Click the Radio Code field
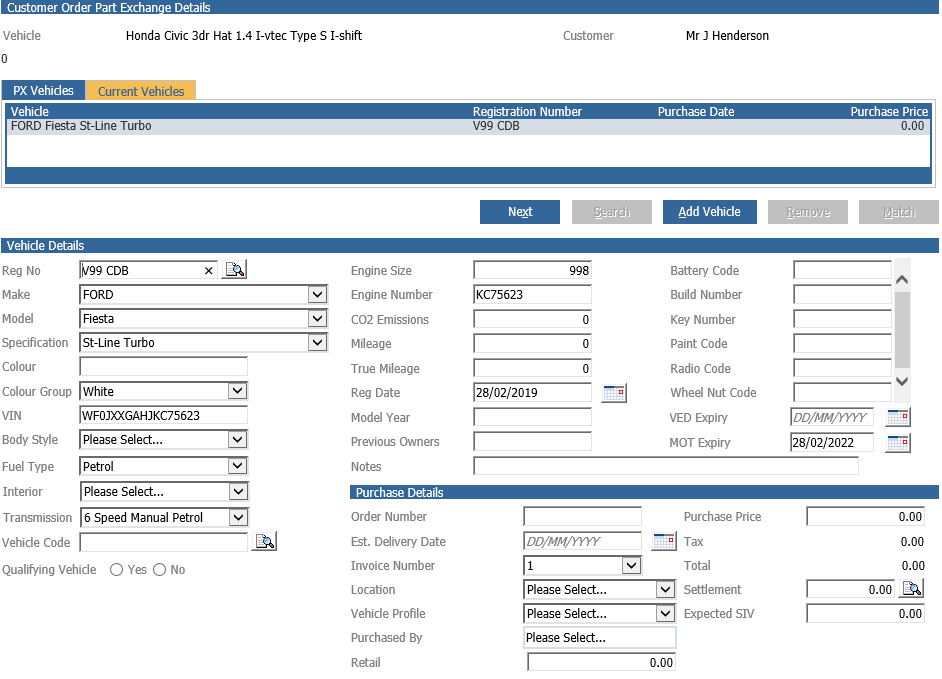Screen dimensions: 942x679 [842, 368]
